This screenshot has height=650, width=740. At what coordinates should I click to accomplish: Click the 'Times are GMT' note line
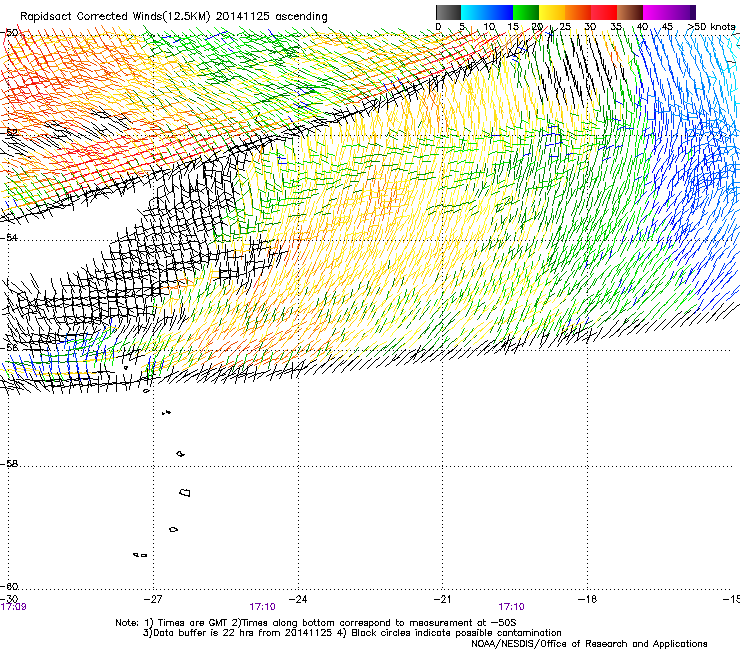click(316, 623)
